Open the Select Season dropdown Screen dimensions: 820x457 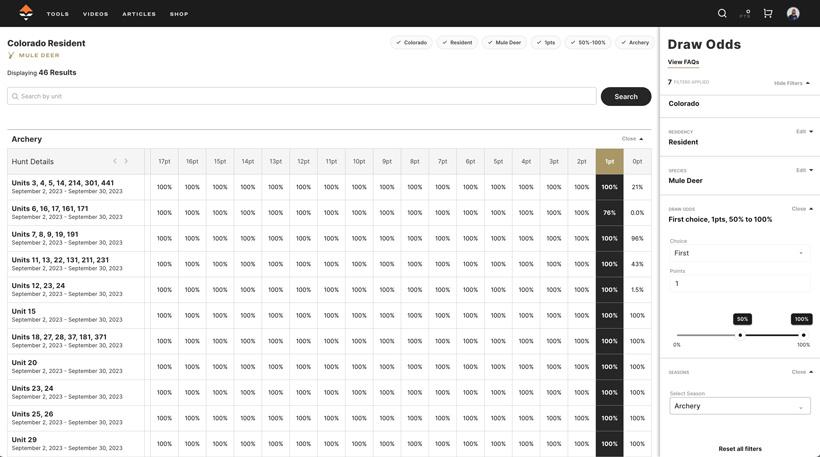[739, 406]
